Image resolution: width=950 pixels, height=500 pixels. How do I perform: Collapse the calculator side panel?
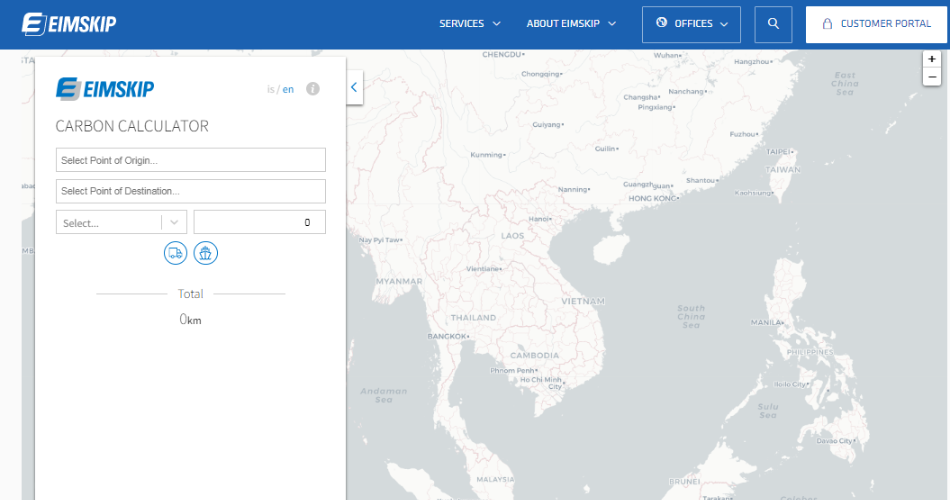[354, 88]
